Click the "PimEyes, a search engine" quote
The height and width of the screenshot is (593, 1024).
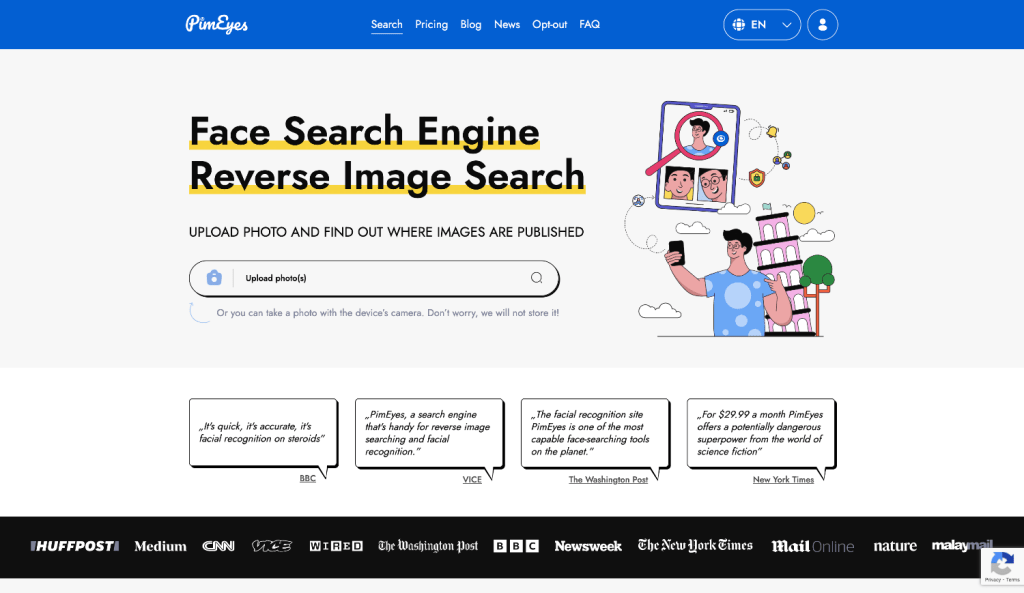click(x=429, y=433)
